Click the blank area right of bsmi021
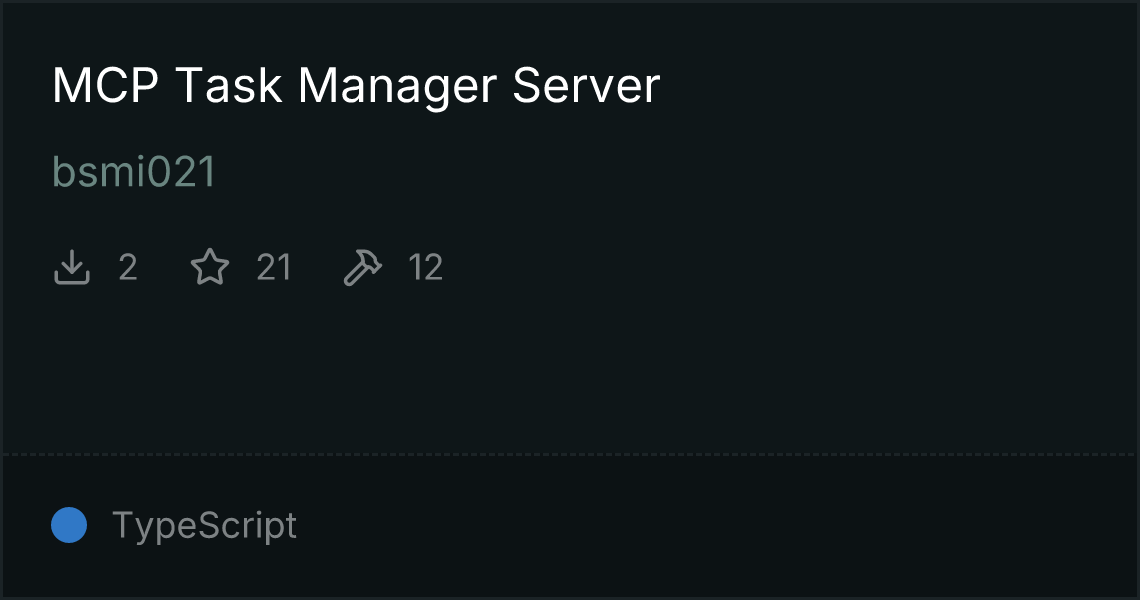The height and width of the screenshot is (600, 1140). click(x=676, y=172)
